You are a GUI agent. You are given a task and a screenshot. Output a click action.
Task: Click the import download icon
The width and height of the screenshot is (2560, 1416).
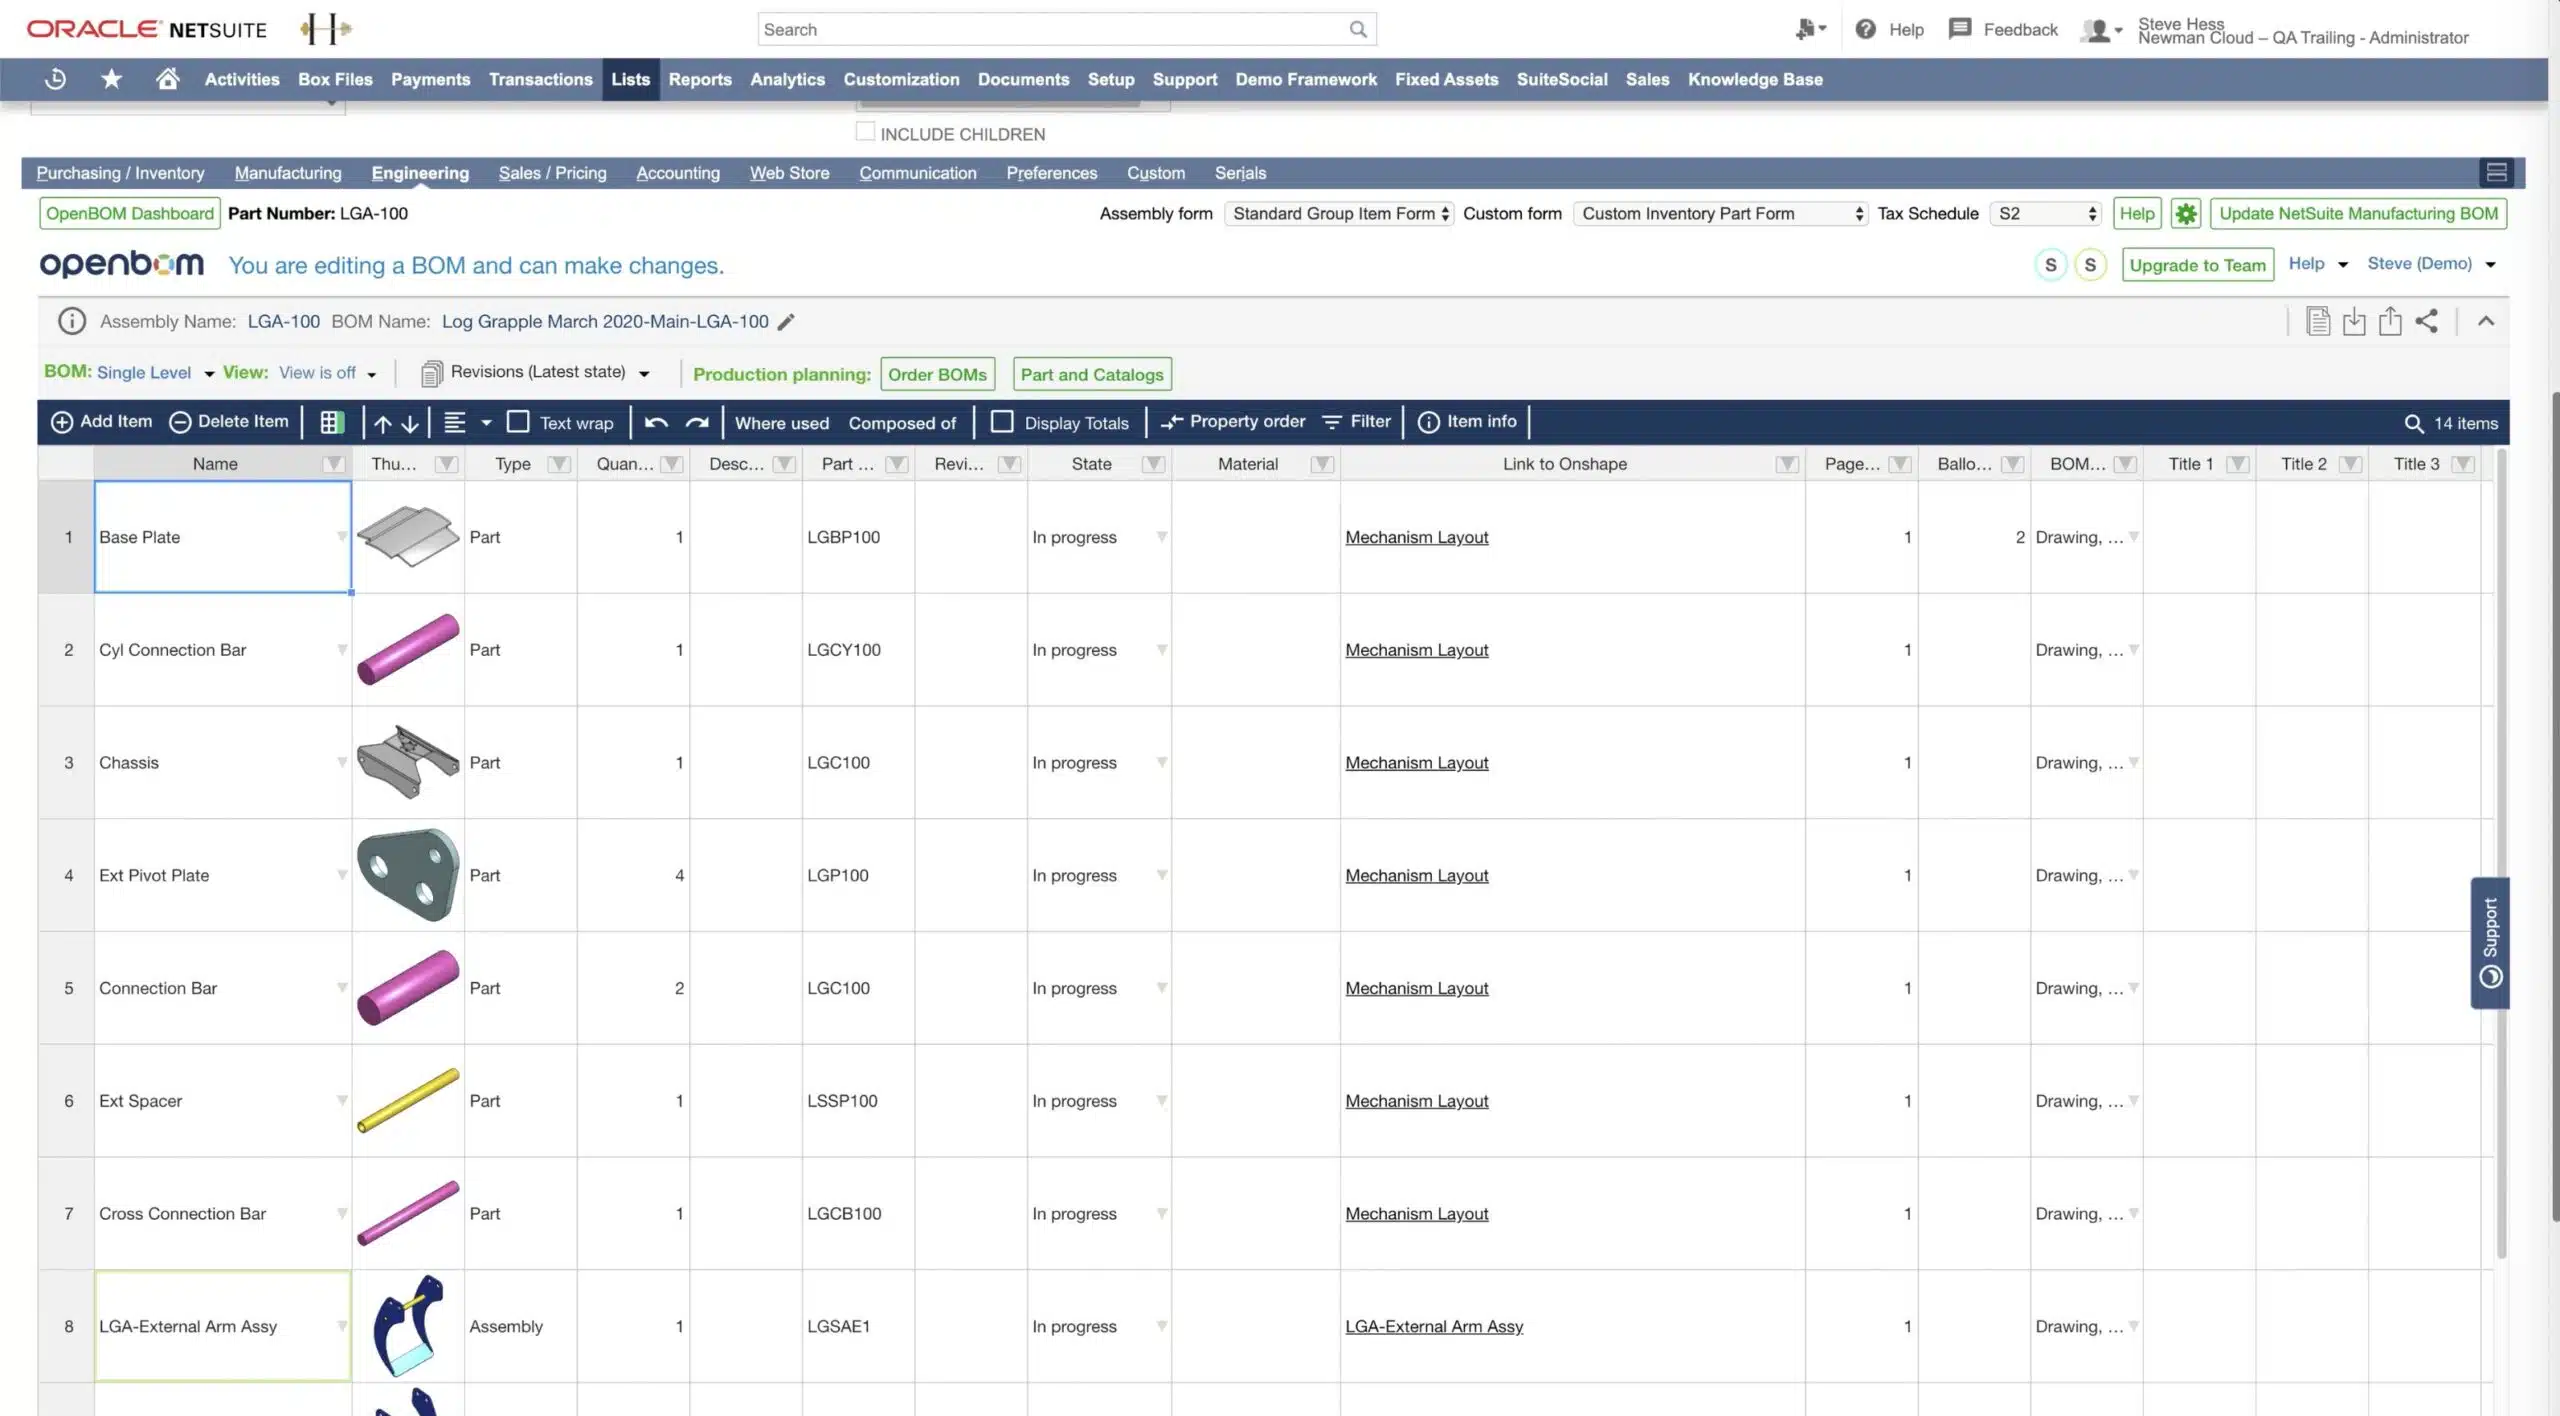pos(2354,321)
